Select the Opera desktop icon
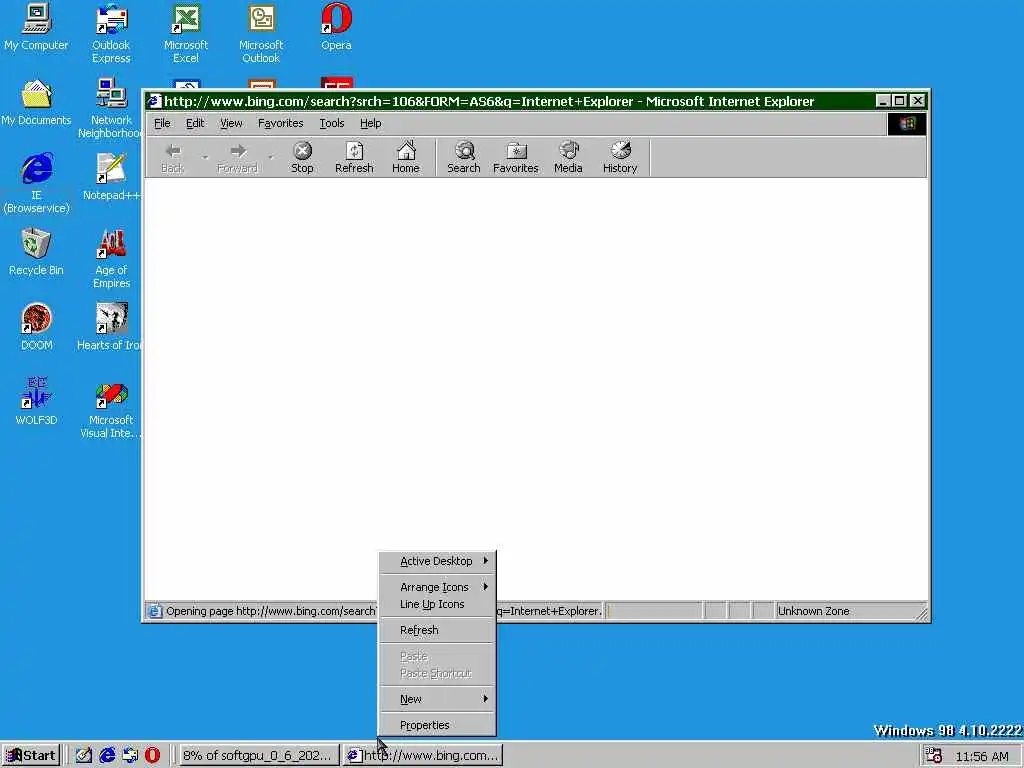This screenshot has height=768, width=1024. tap(336, 27)
